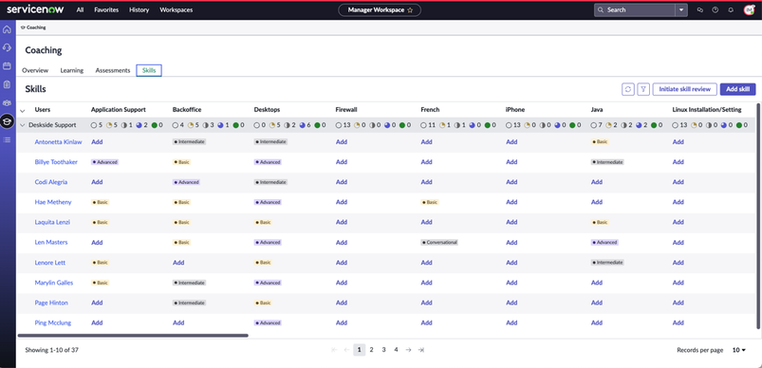Click Len Masters' Conversational French badge
The height and width of the screenshot is (368, 762).
tap(439, 242)
